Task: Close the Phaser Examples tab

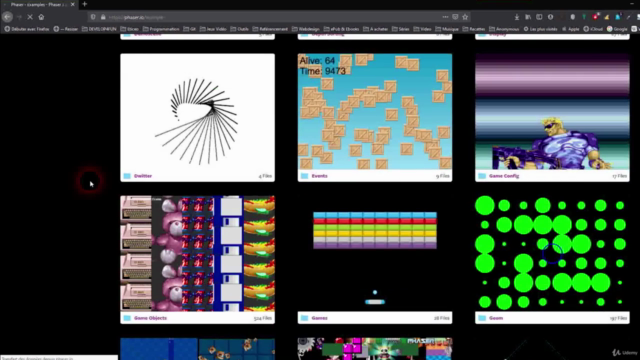Action: pyautogui.click(x=73, y=4)
